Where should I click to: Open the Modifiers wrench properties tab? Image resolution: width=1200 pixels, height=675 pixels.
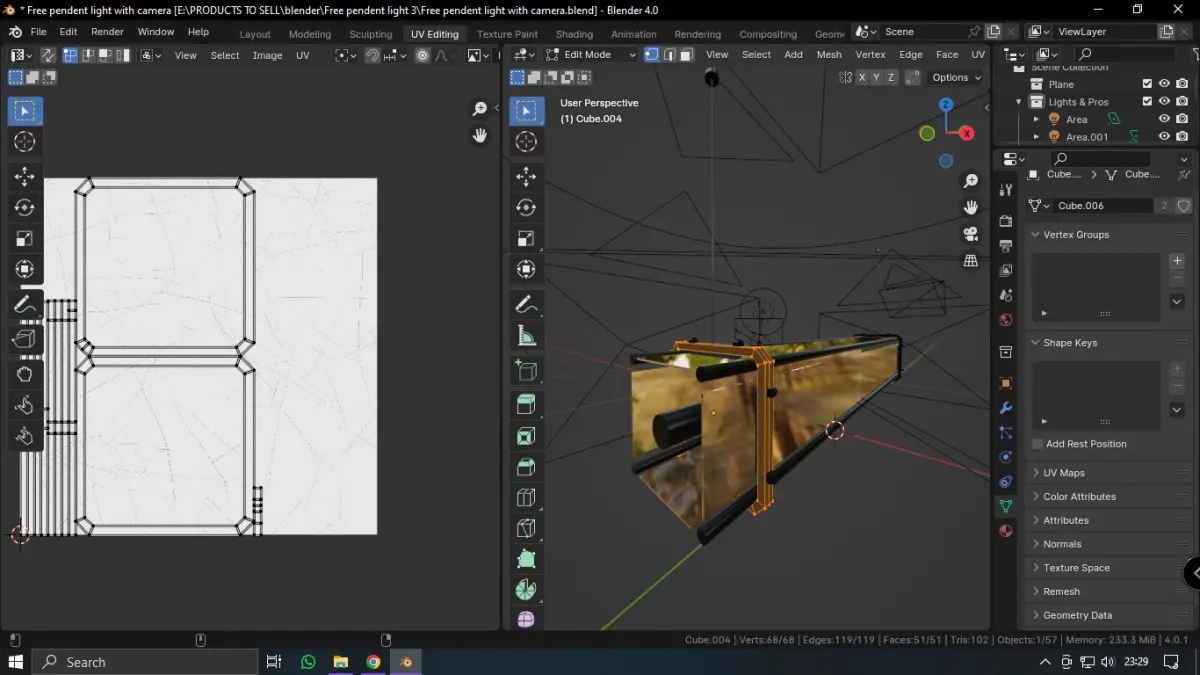[1006, 408]
